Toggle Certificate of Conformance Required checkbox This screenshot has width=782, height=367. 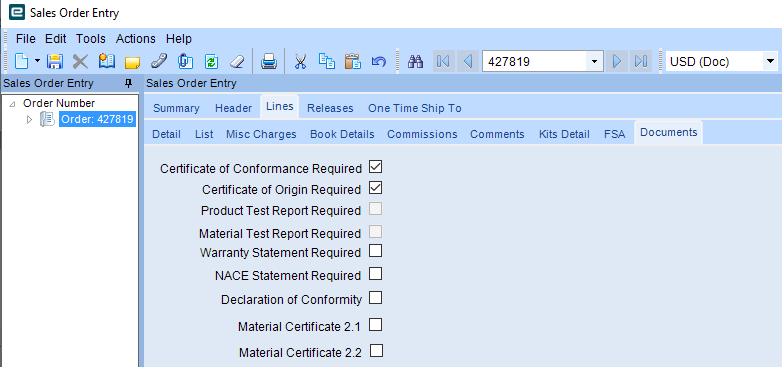click(376, 167)
